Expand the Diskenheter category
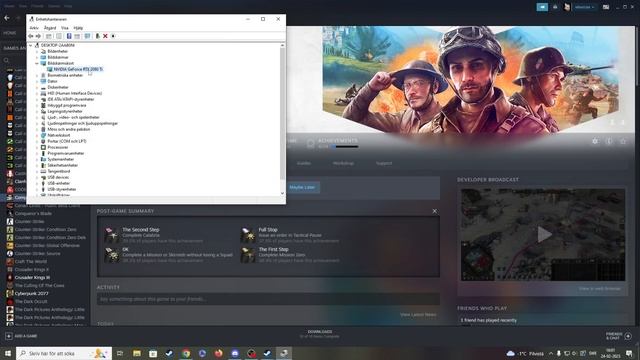Screen dimensions: 640x360 pyautogui.click(x=37, y=87)
